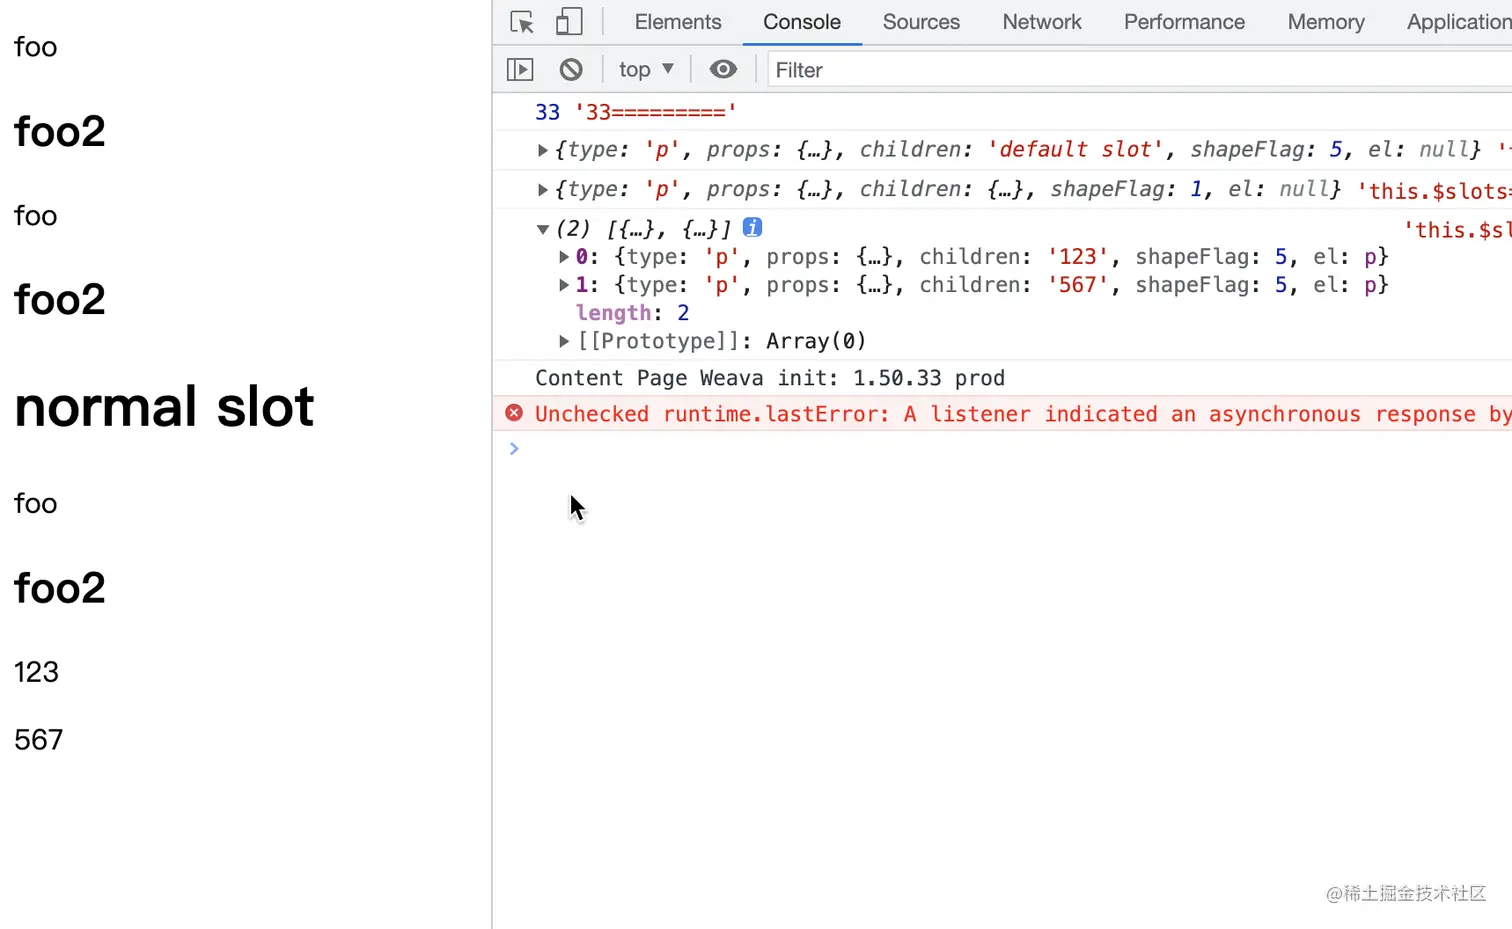Click the 'Unchecked runtime.lastError' error message
This screenshot has width=1512, height=929.
point(1023,414)
